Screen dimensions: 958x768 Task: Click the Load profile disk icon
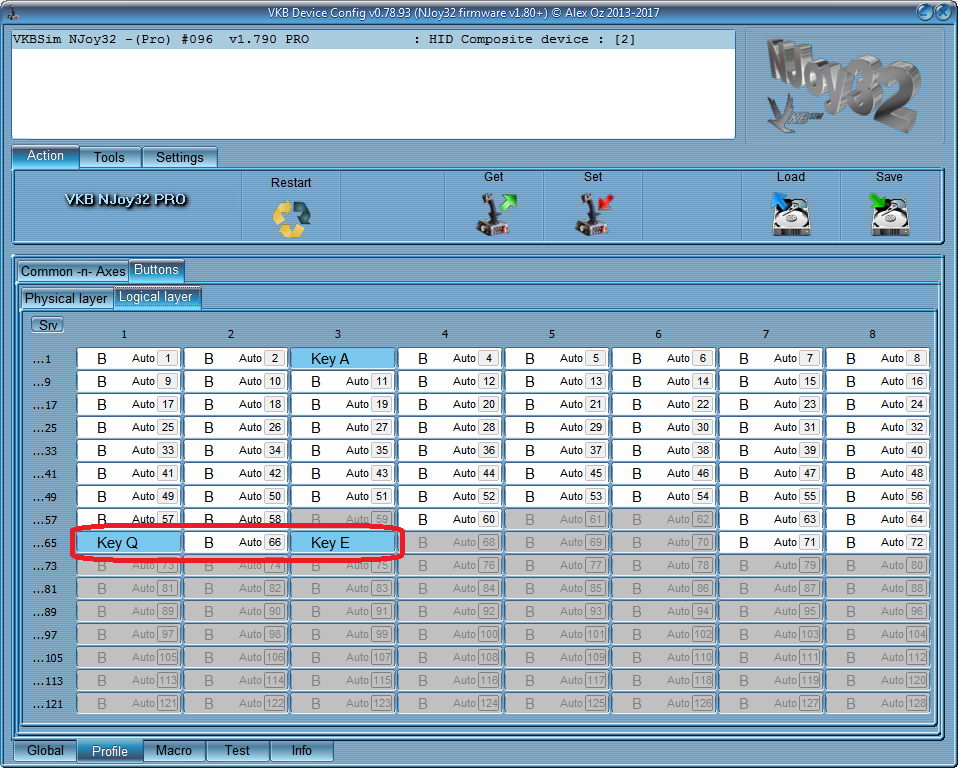[x=790, y=214]
